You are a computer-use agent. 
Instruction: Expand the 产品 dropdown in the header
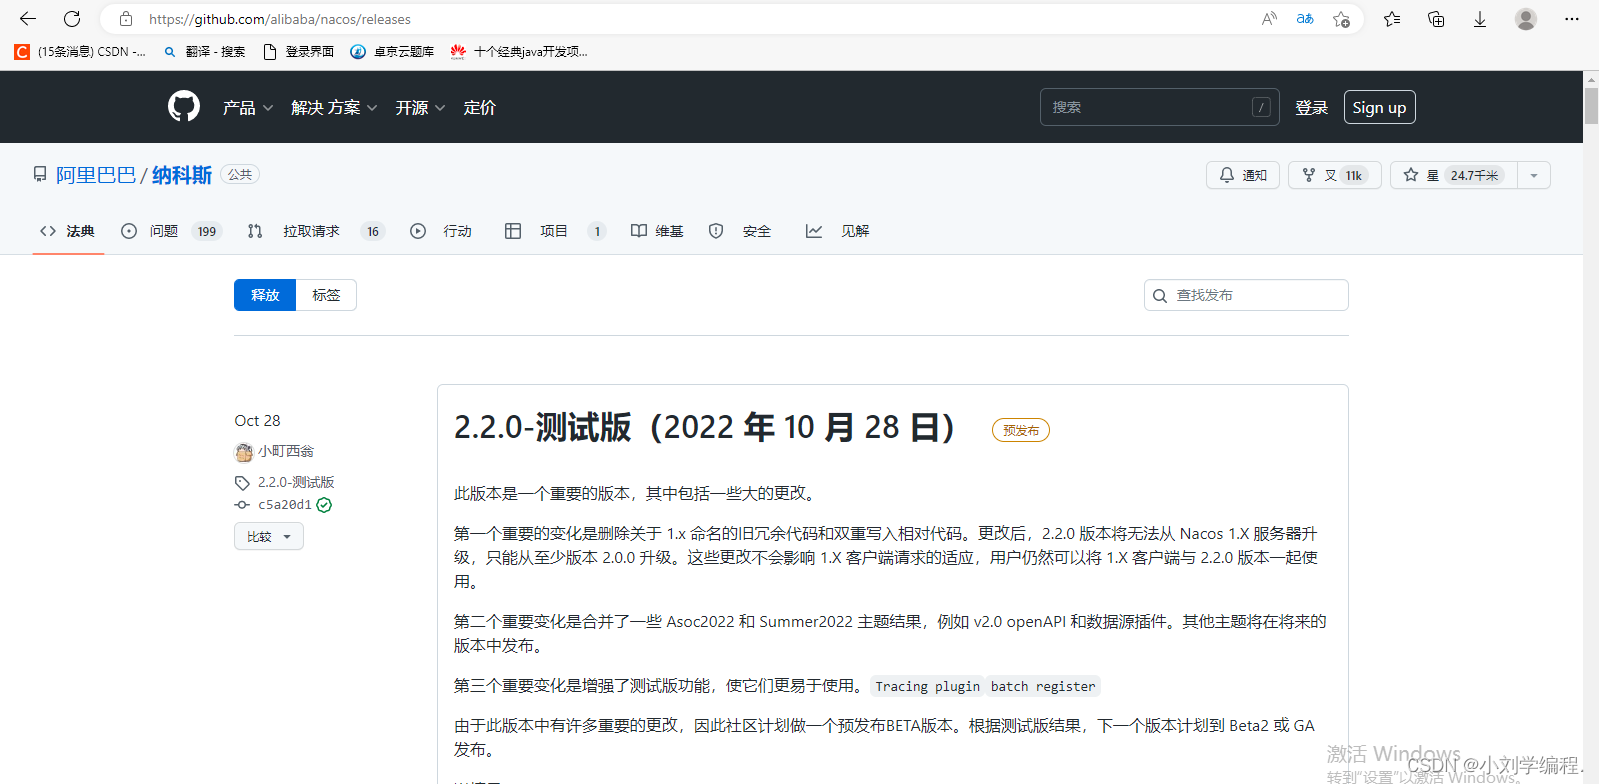coord(247,107)
